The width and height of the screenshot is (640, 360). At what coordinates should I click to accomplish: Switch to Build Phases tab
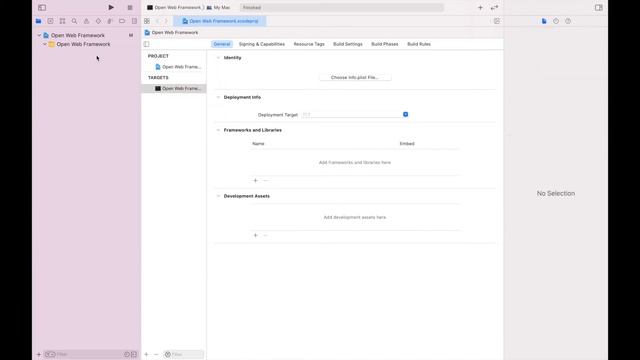(x=384, y=44)
